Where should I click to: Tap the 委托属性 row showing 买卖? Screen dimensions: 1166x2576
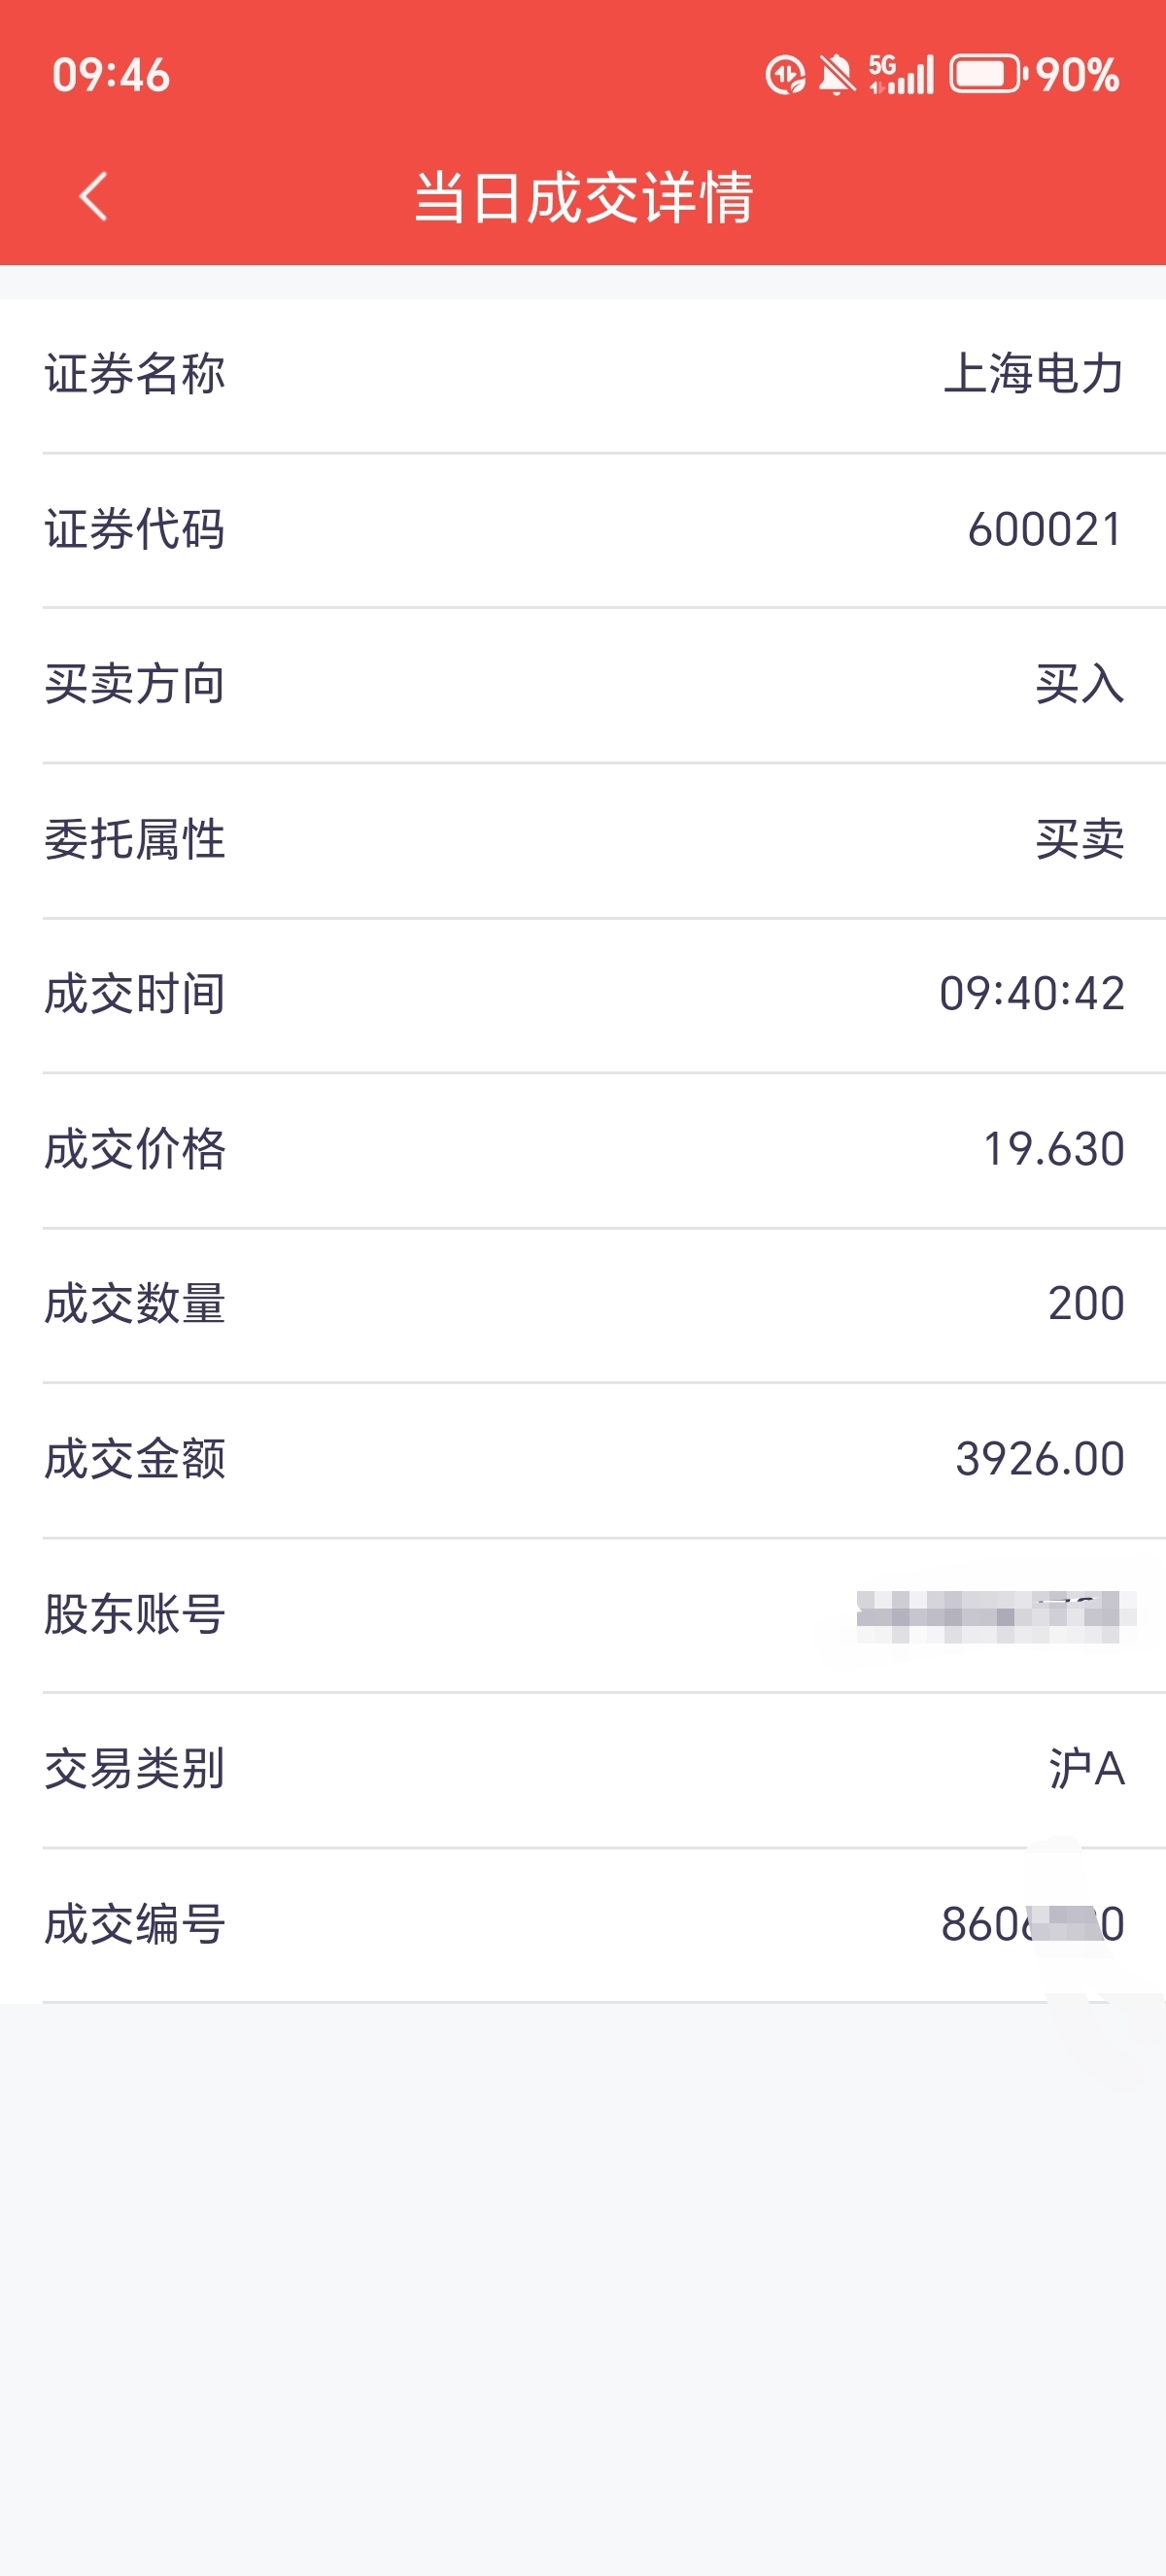coord(583,839)
